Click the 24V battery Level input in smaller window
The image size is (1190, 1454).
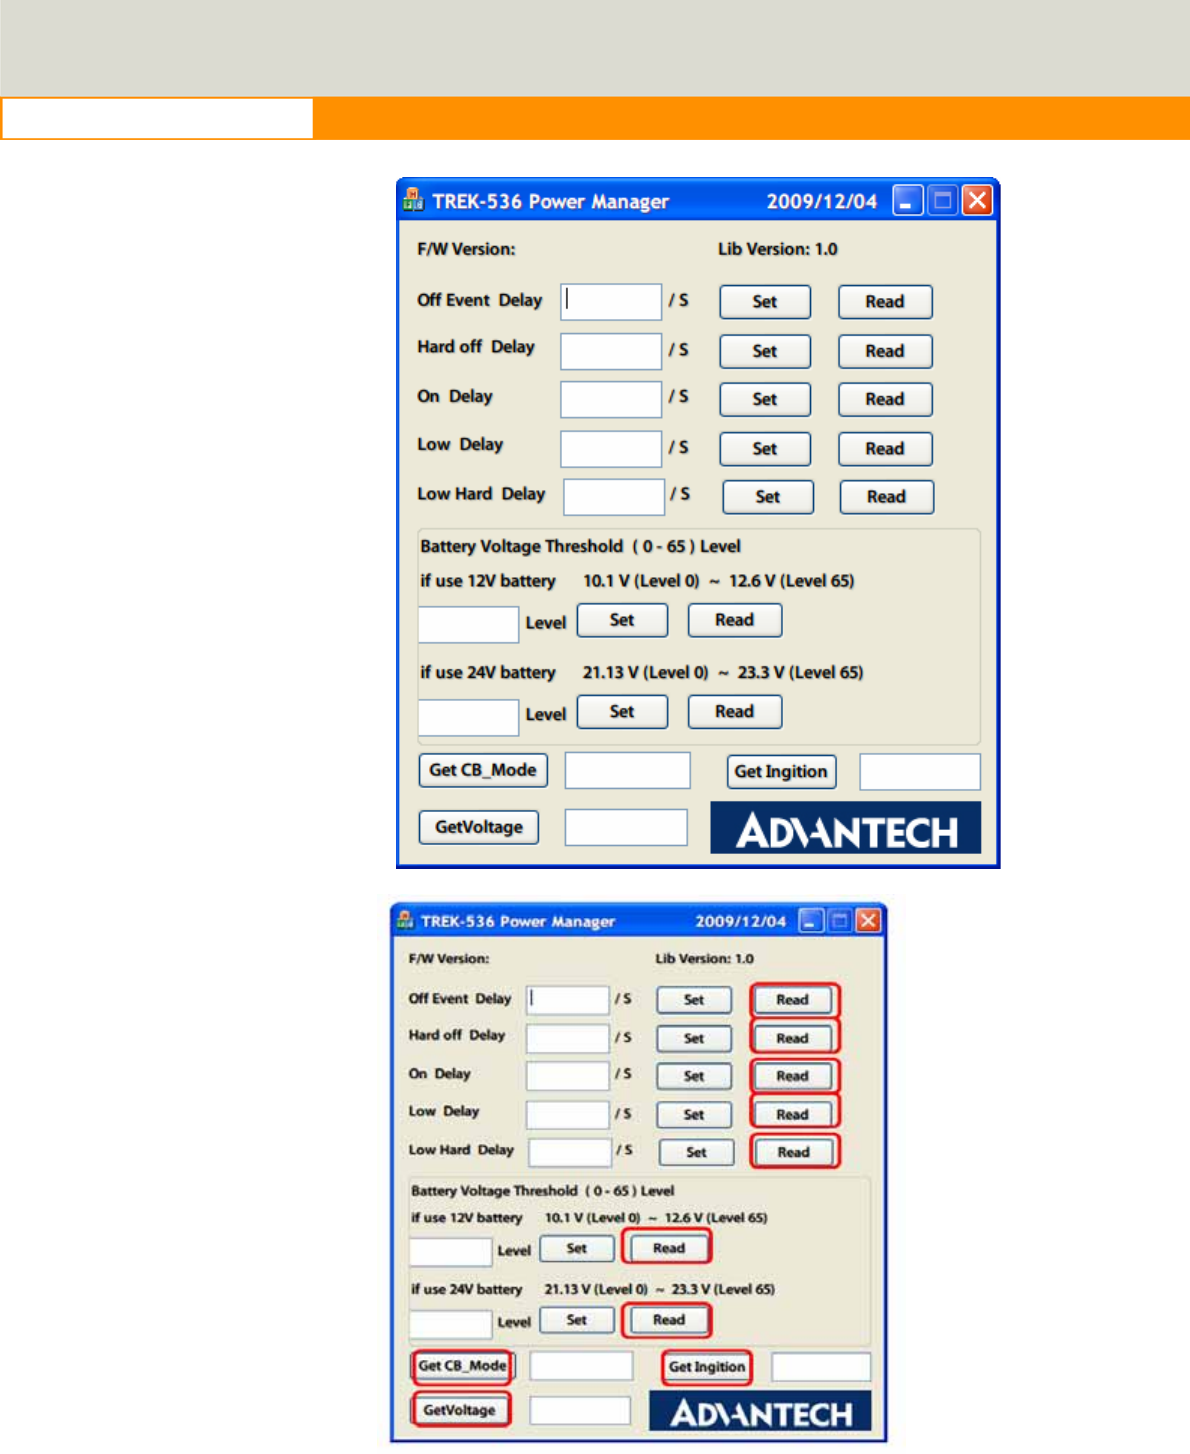click(451, 1324)
